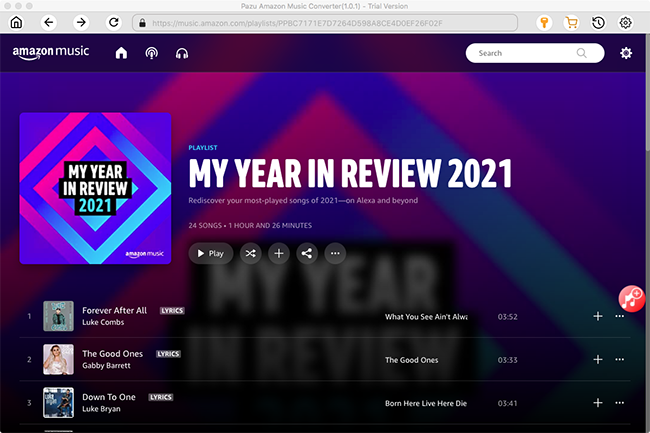Open song title Down To One
Screen dimensions: 650x433
click(109, 397)
